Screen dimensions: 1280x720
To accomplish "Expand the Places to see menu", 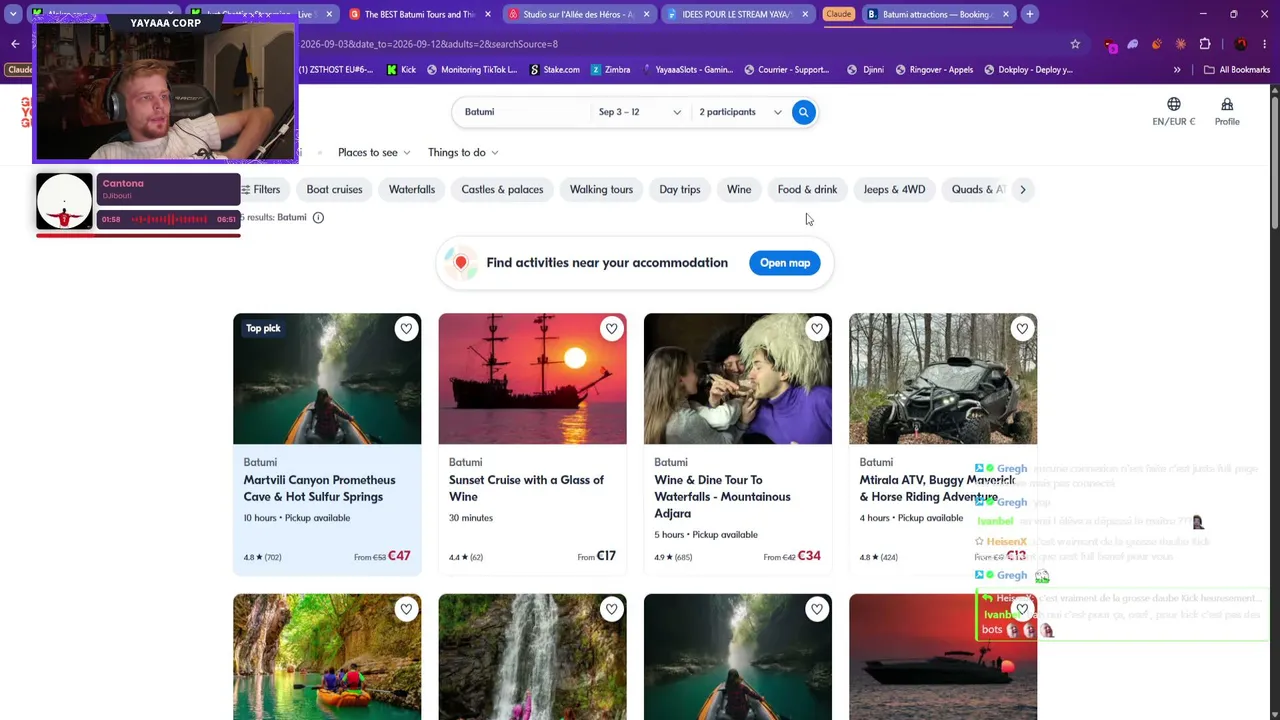I will pyautogui.click(x=374, y=152).
